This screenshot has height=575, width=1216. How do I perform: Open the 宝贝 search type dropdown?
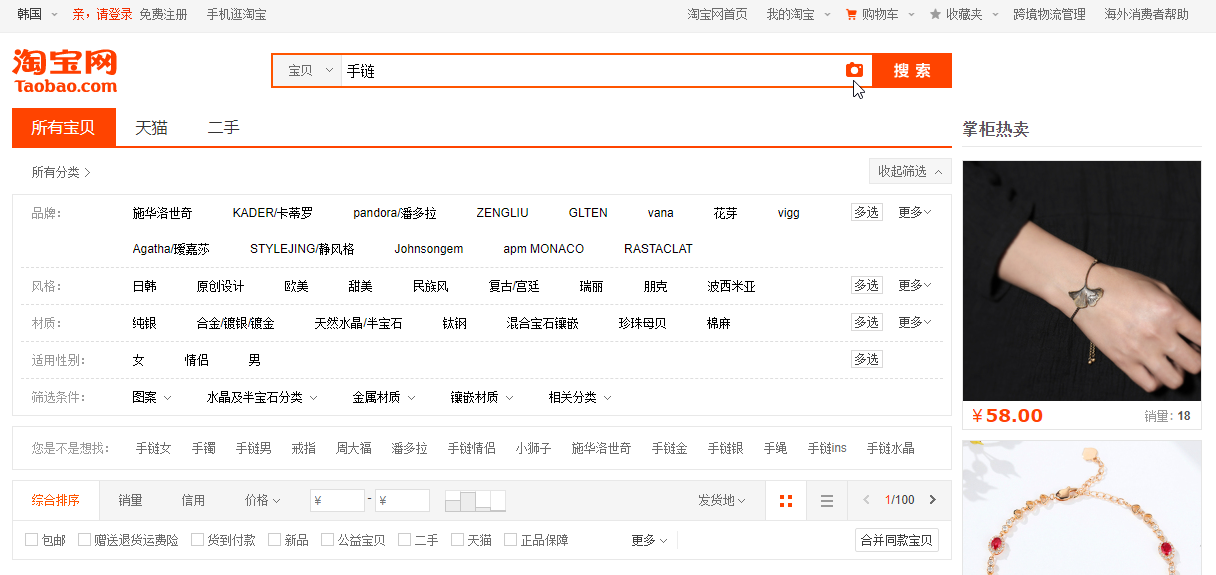click(307, 71)
